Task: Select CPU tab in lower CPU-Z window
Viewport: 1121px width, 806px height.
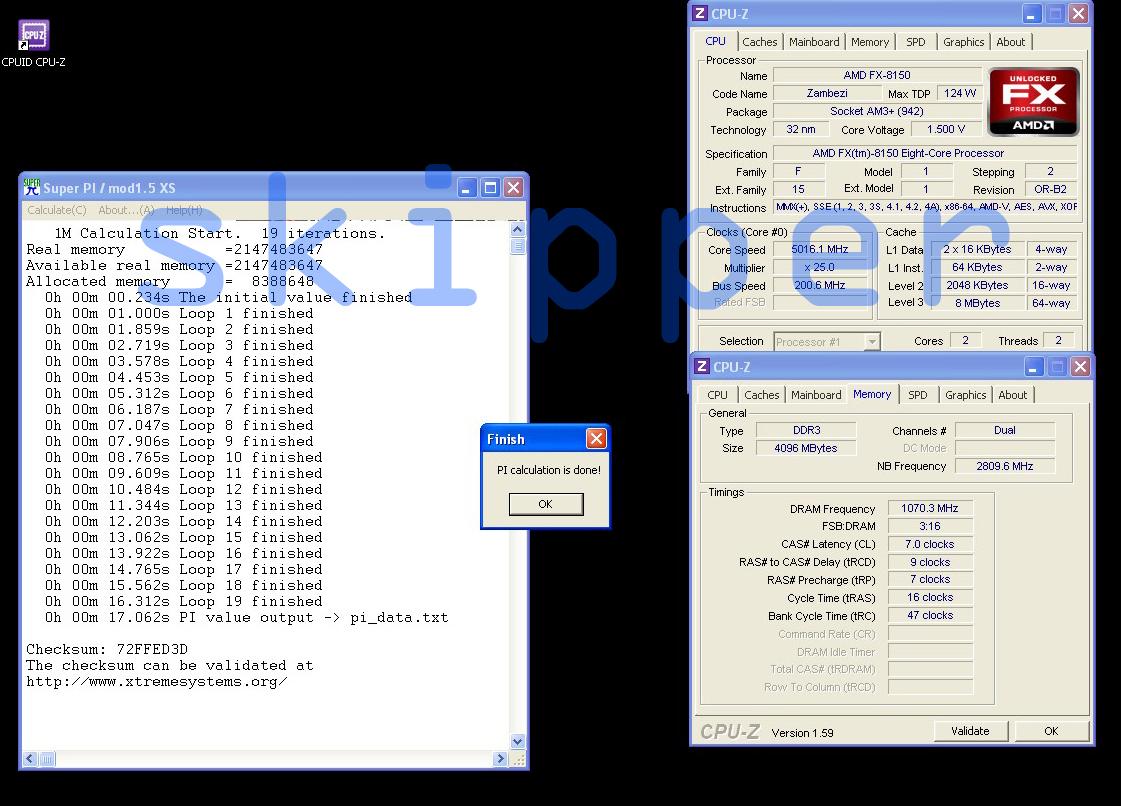Action: 717,395
